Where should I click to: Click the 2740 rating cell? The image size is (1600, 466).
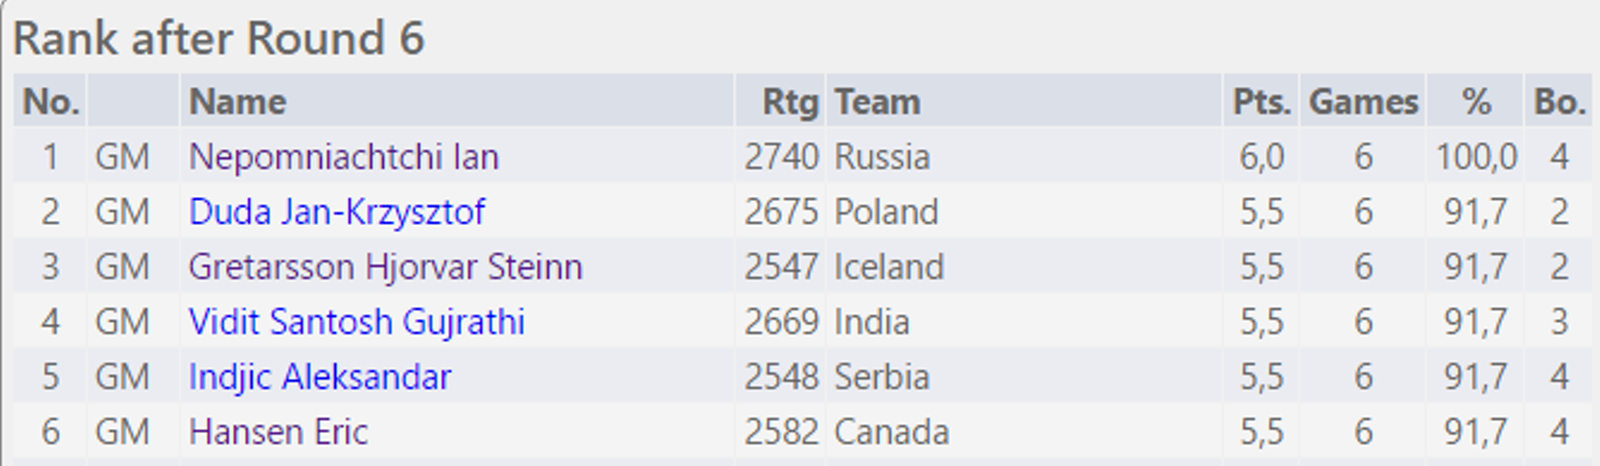tap(781, 157)
